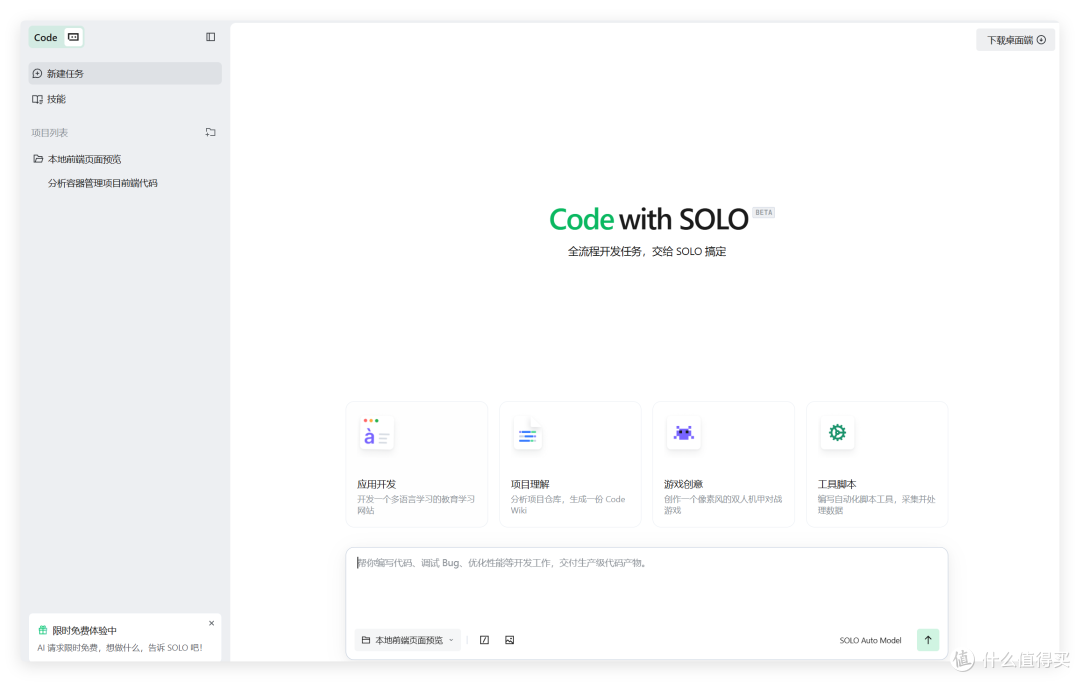Click the Code mode switch icon
This screenshot has height=682, width=1080.
(x=73, y=37)
